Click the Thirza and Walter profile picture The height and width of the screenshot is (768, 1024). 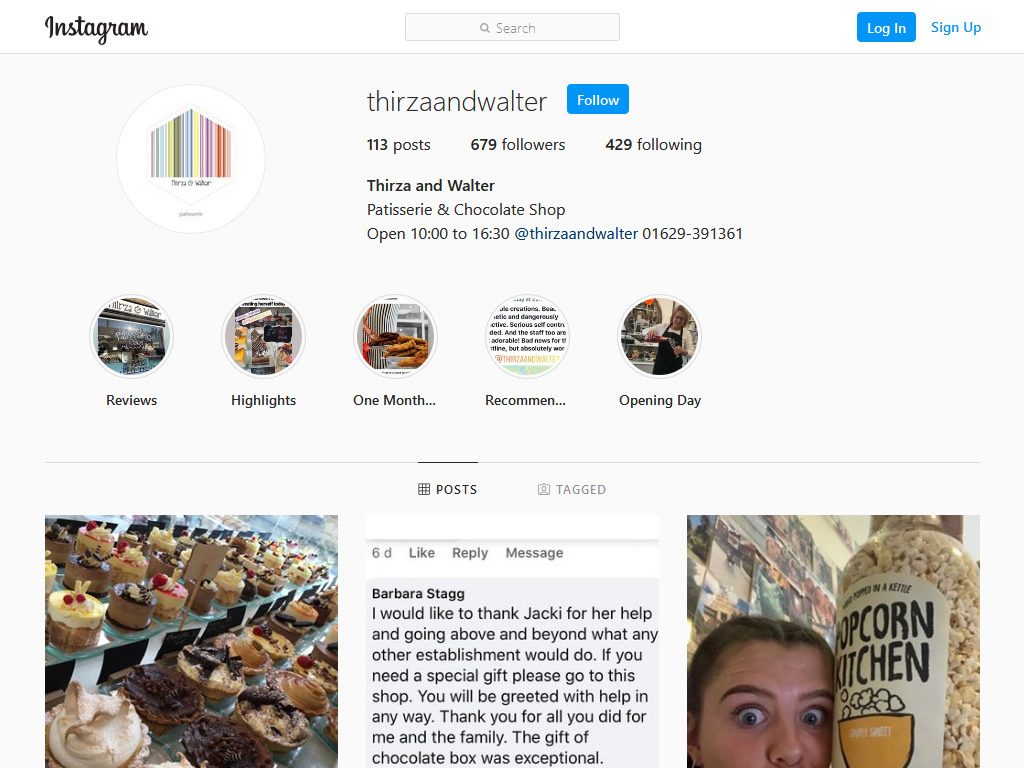191,159
